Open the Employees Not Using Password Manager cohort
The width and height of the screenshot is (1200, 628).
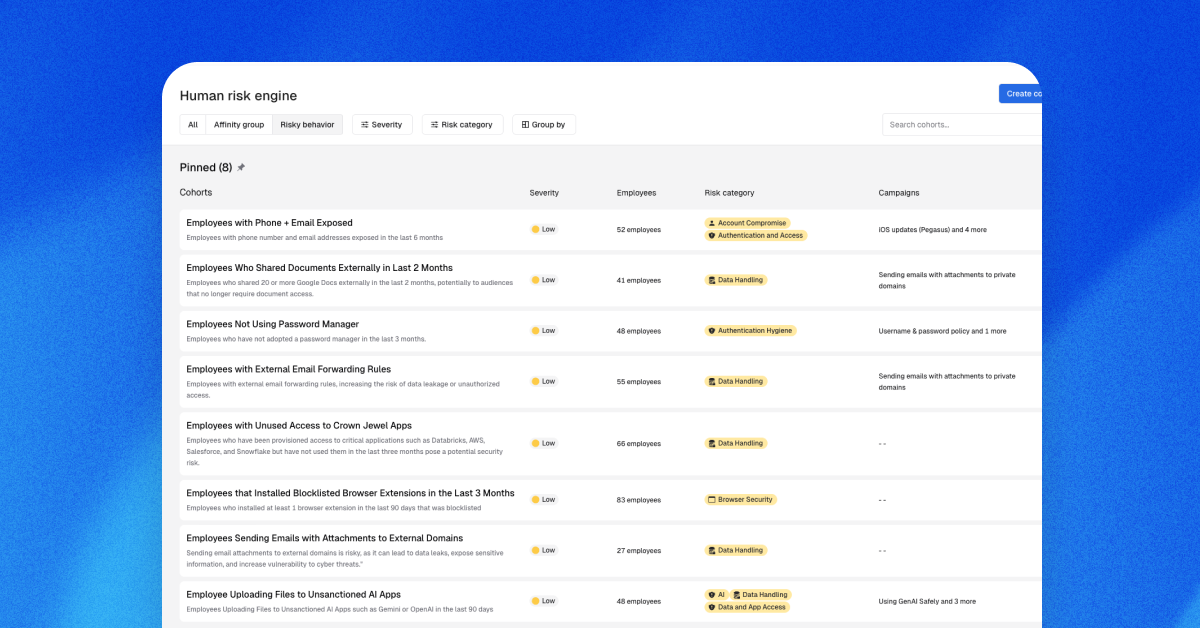click(x=273, y=324)
